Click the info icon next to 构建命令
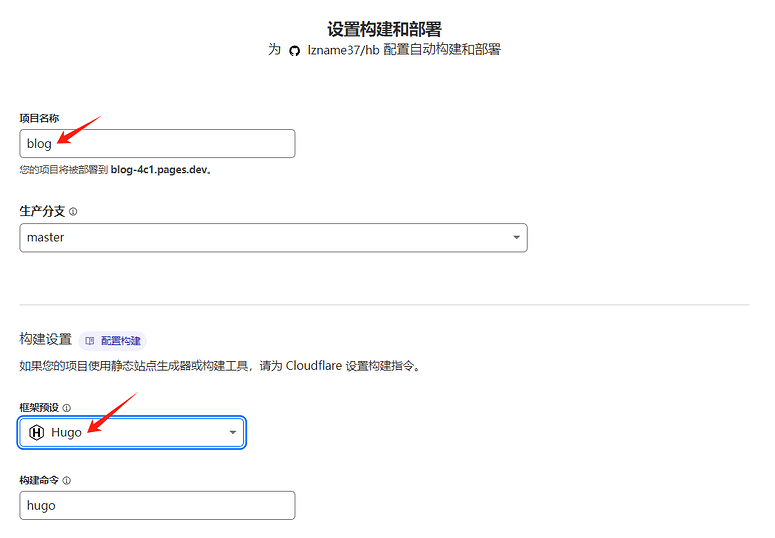 [67, 481]
